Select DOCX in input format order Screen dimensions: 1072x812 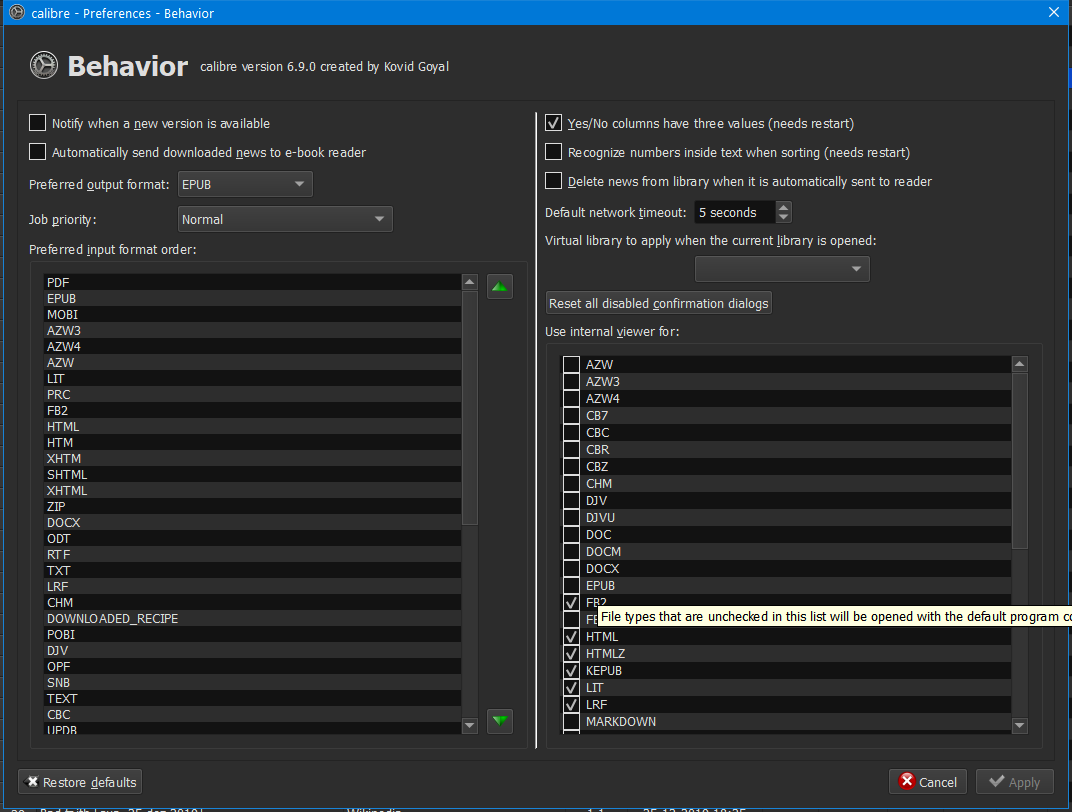click(252, 522)
